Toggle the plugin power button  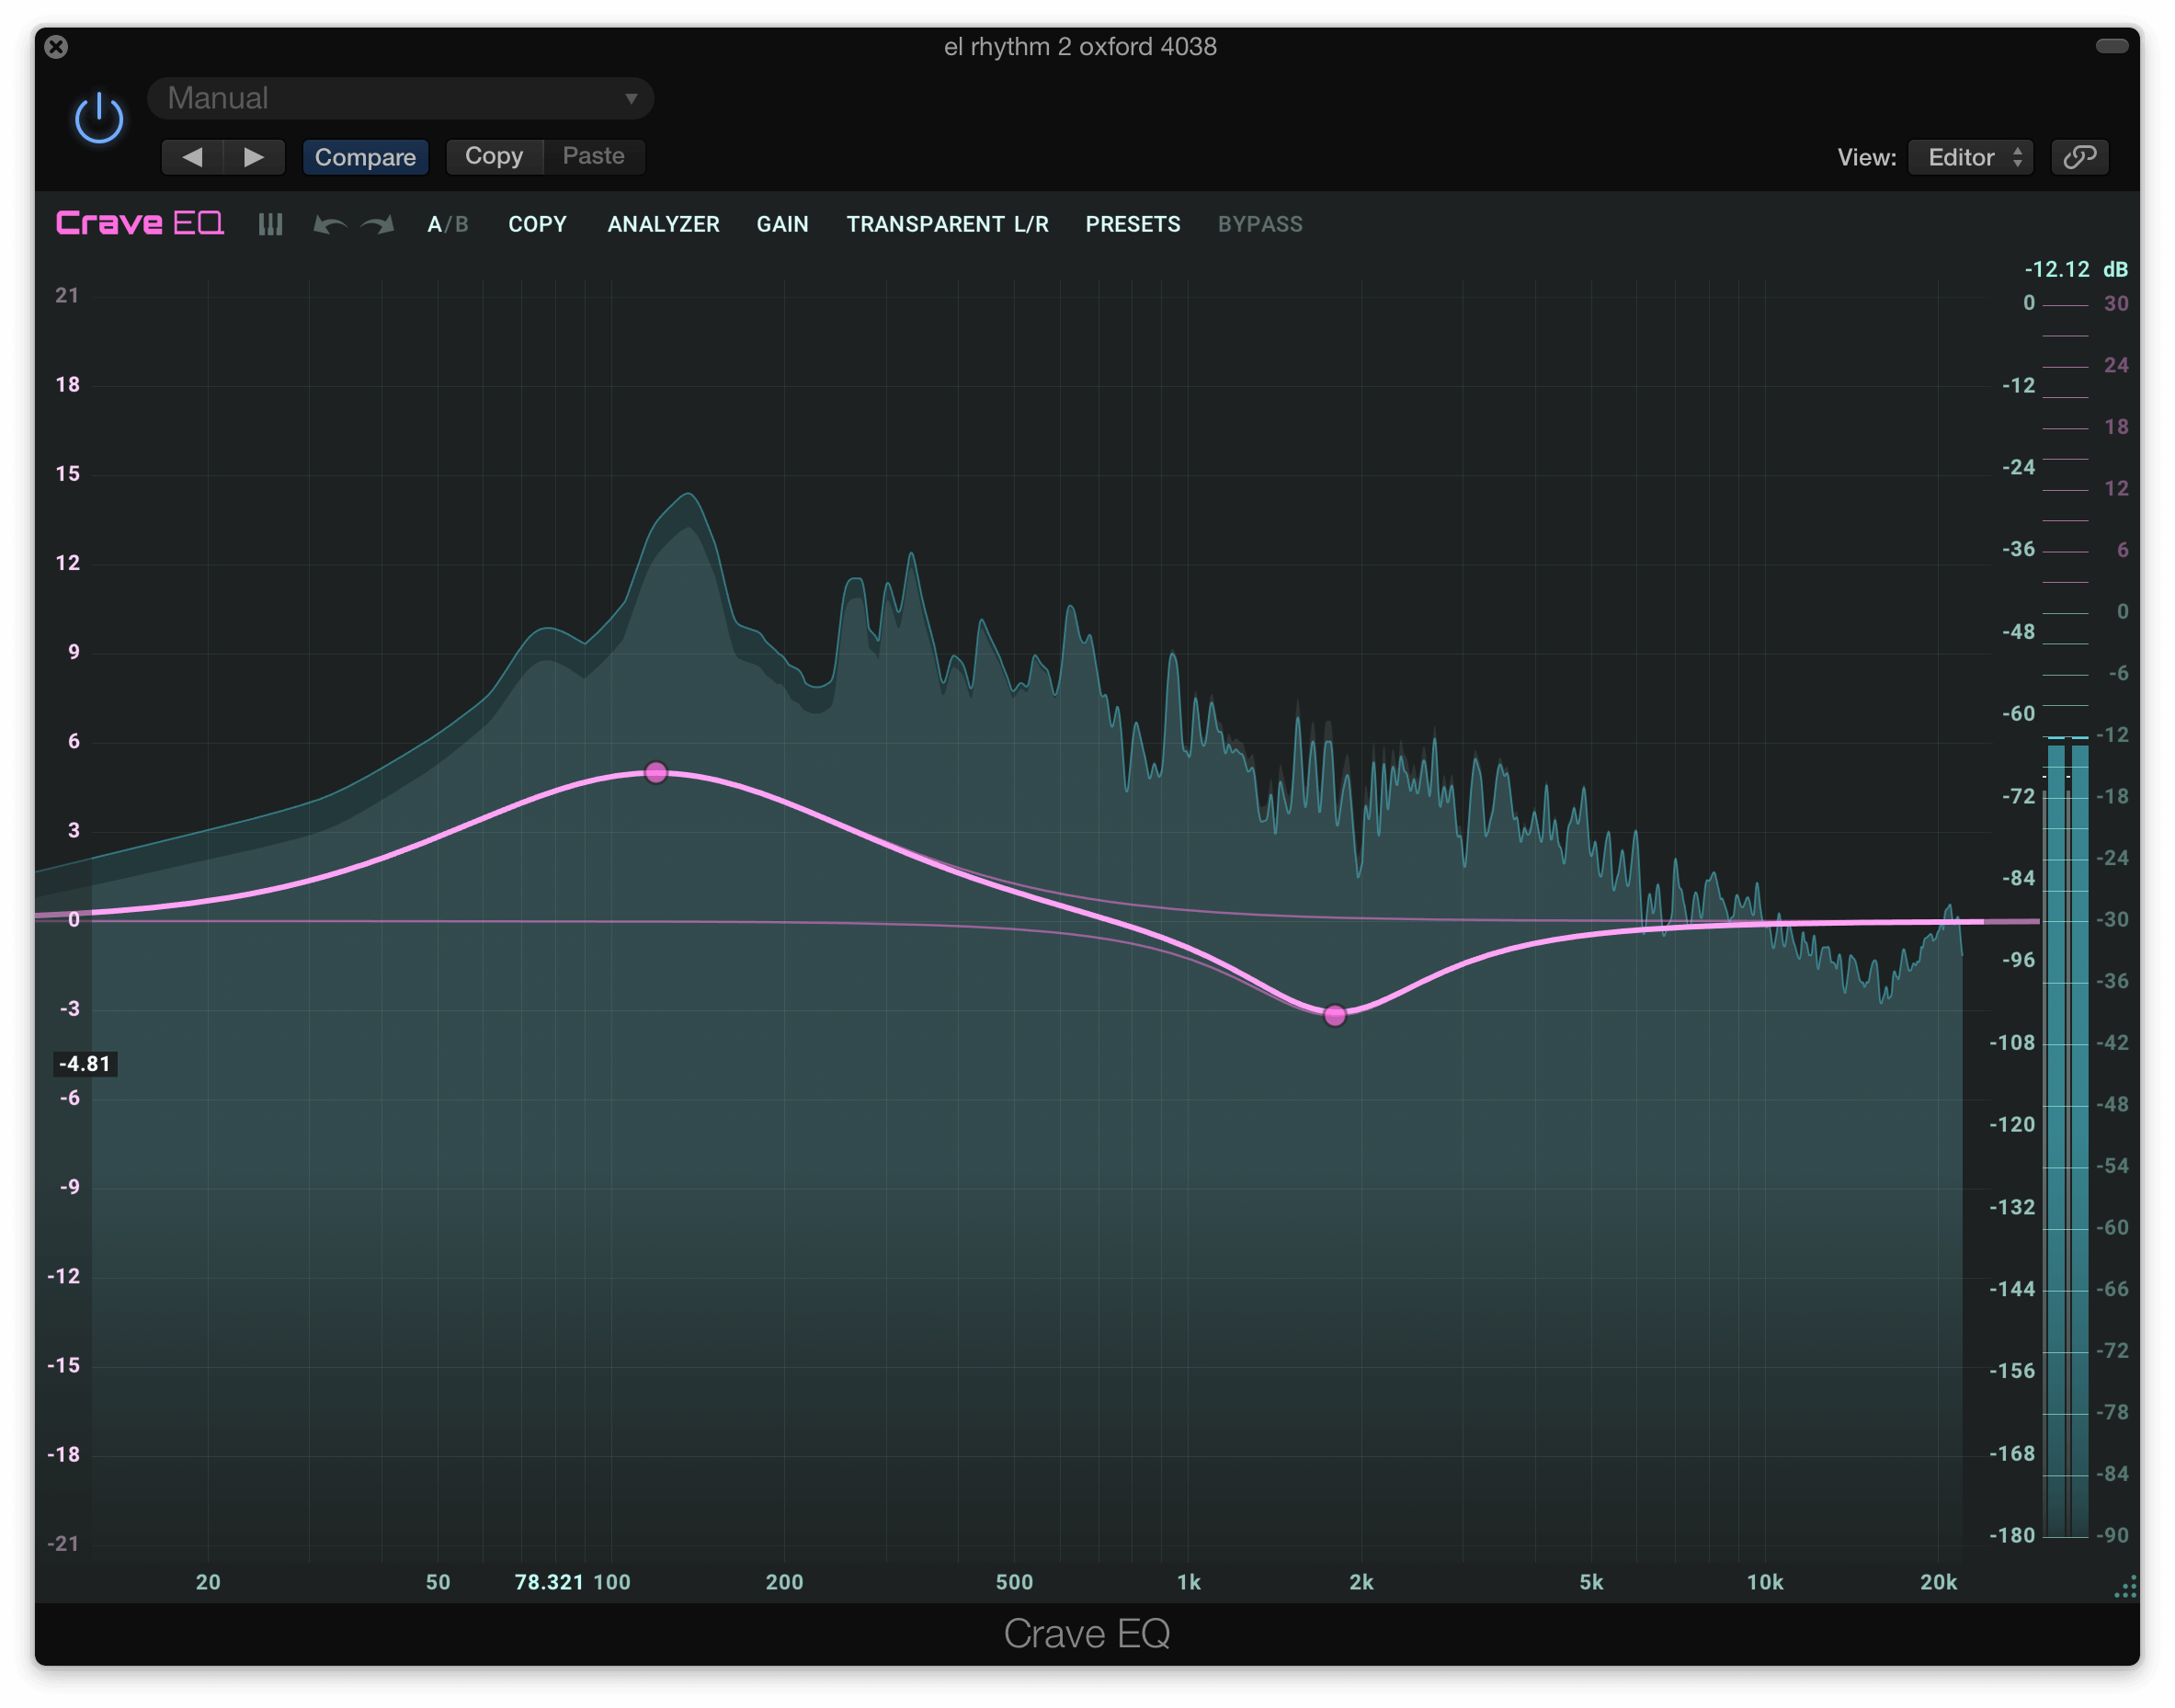point(99,119)
